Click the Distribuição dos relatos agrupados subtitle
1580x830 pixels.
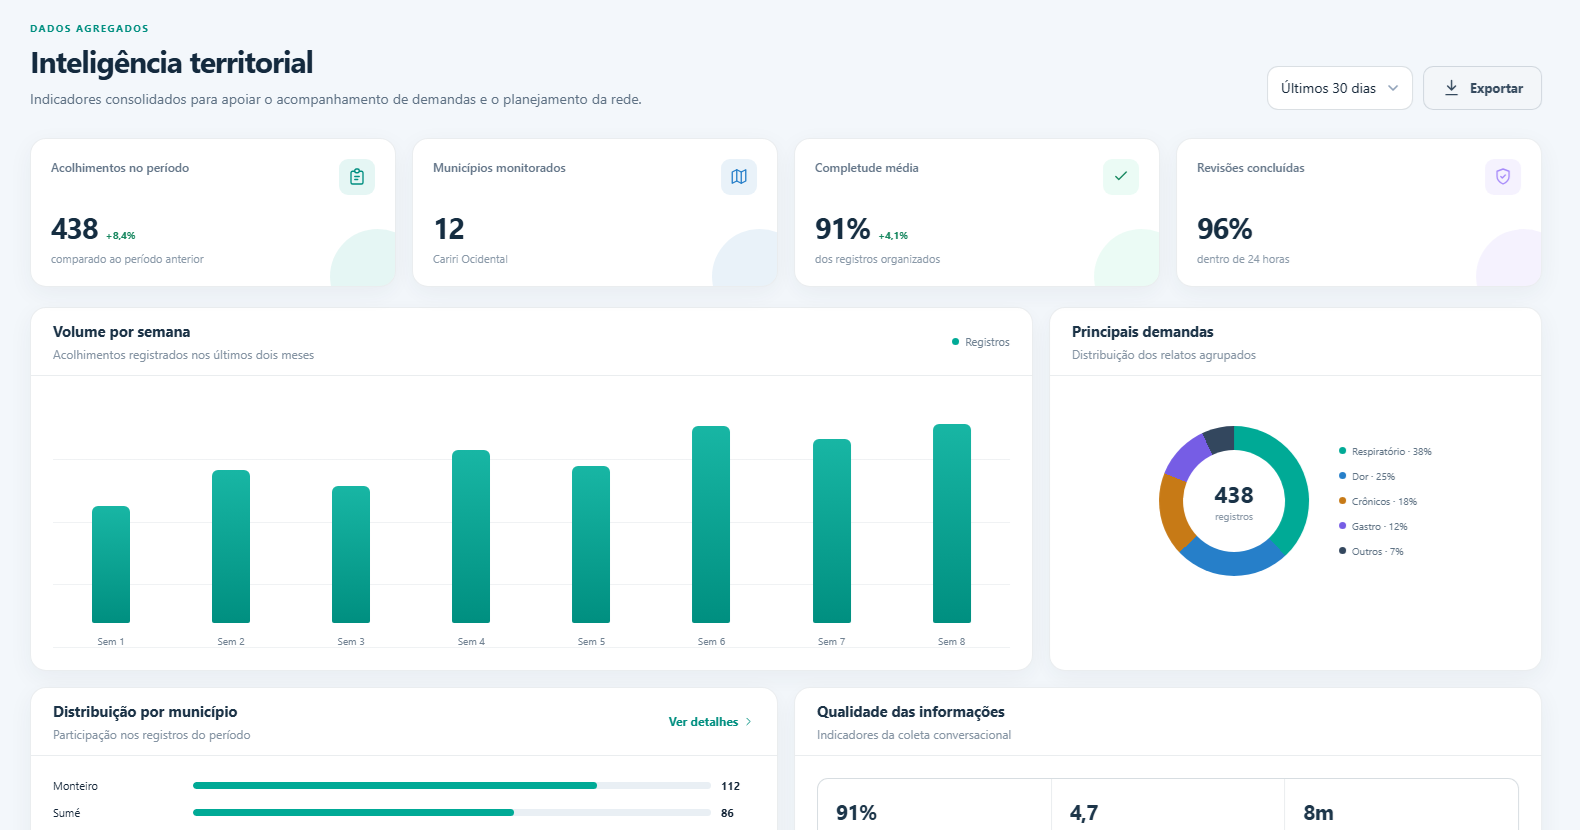click(1164, 355)
